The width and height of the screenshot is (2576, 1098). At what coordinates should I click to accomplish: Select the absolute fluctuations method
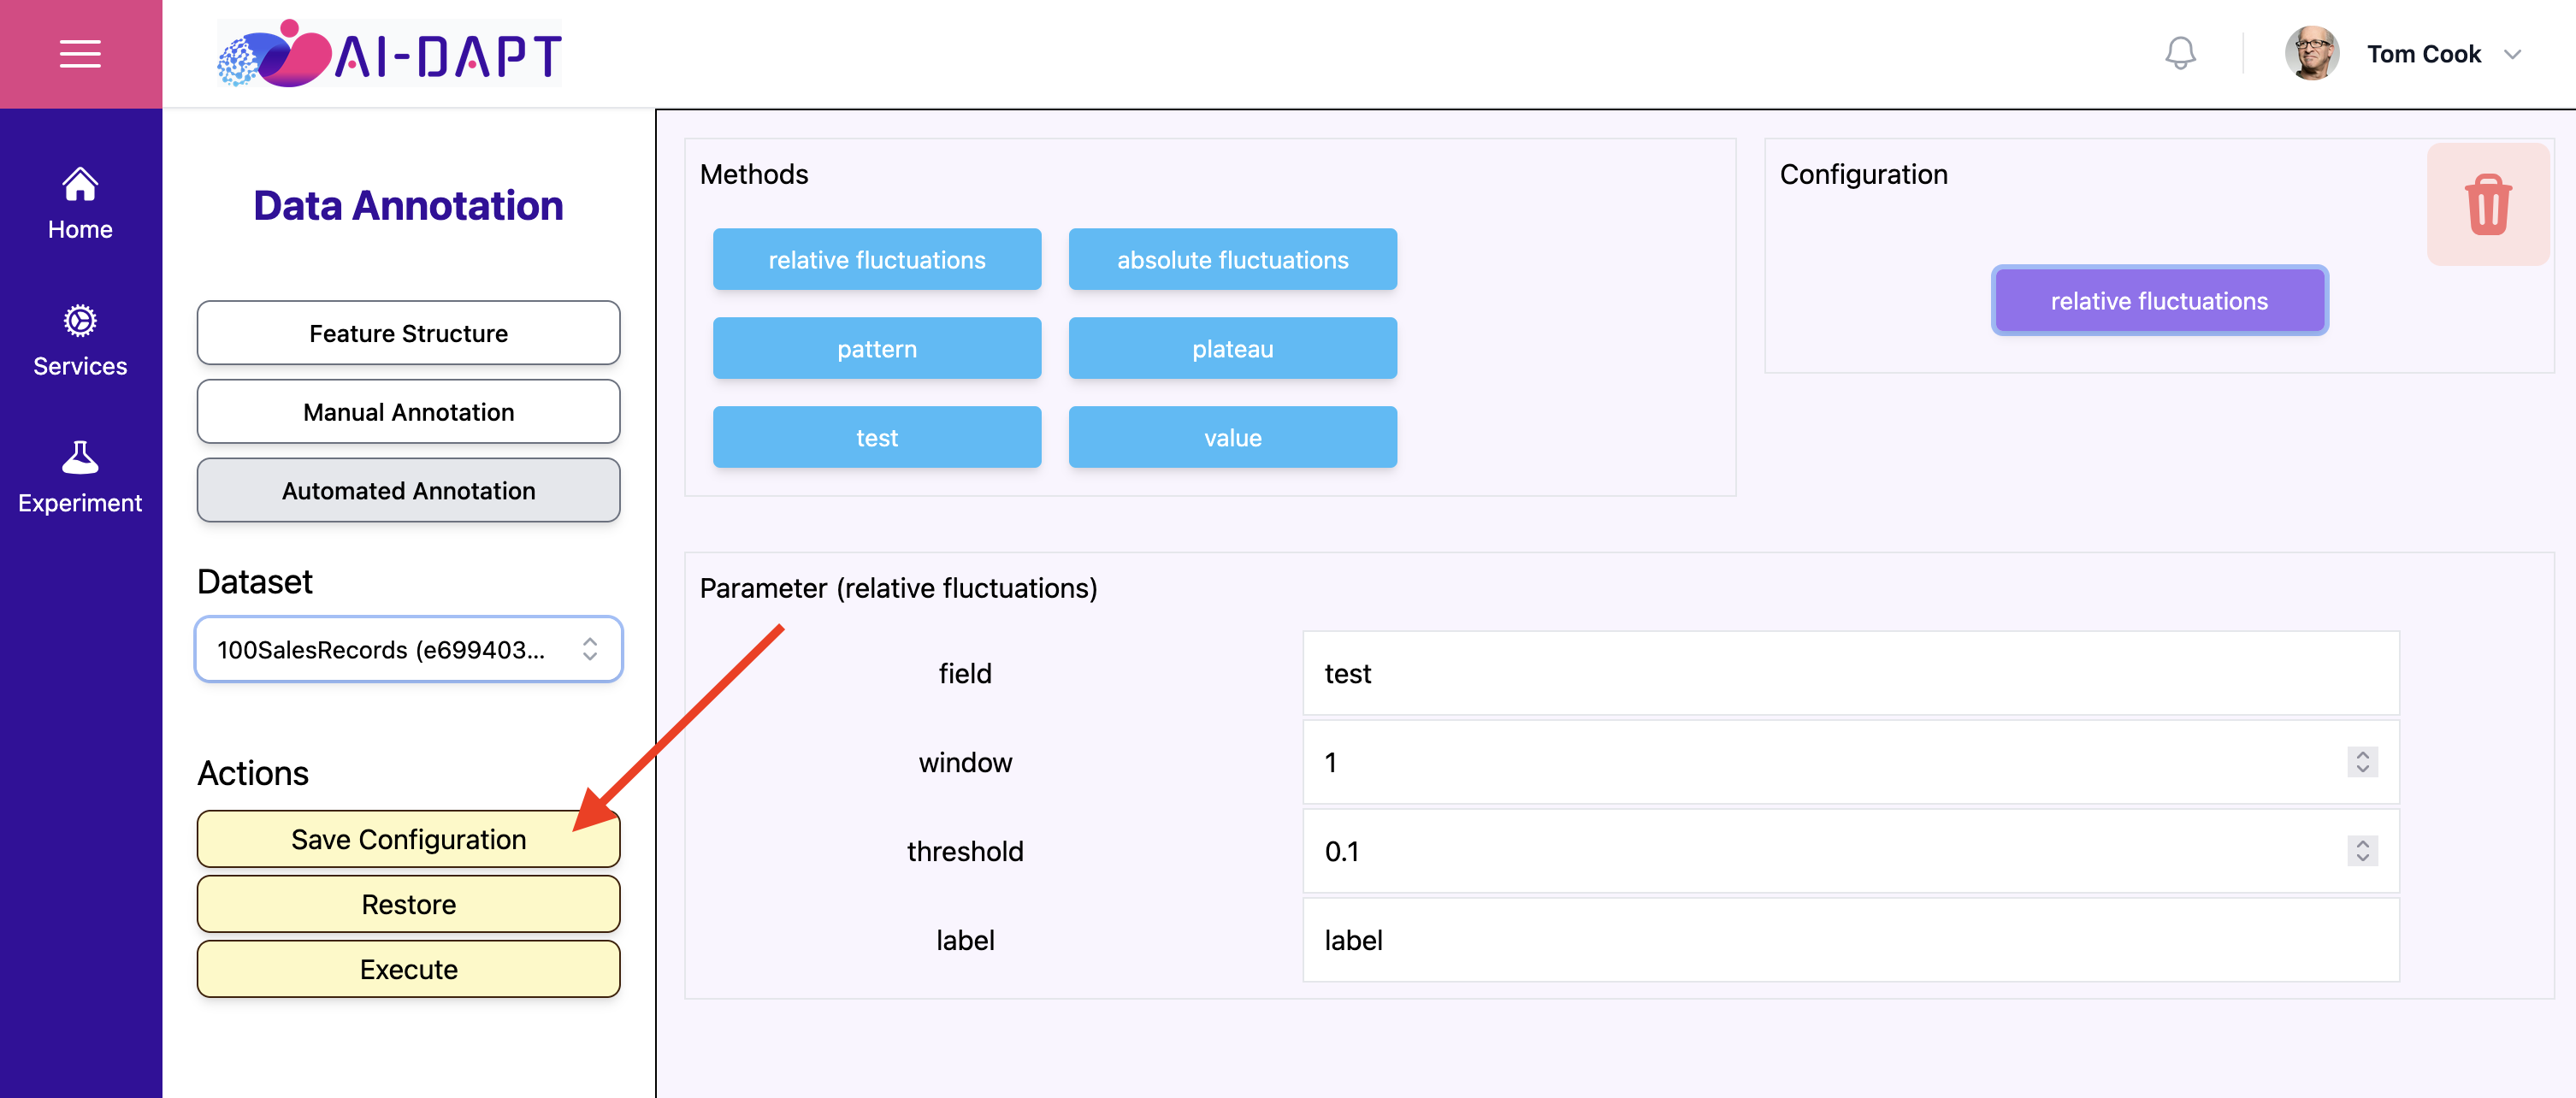click(1232, 260)
